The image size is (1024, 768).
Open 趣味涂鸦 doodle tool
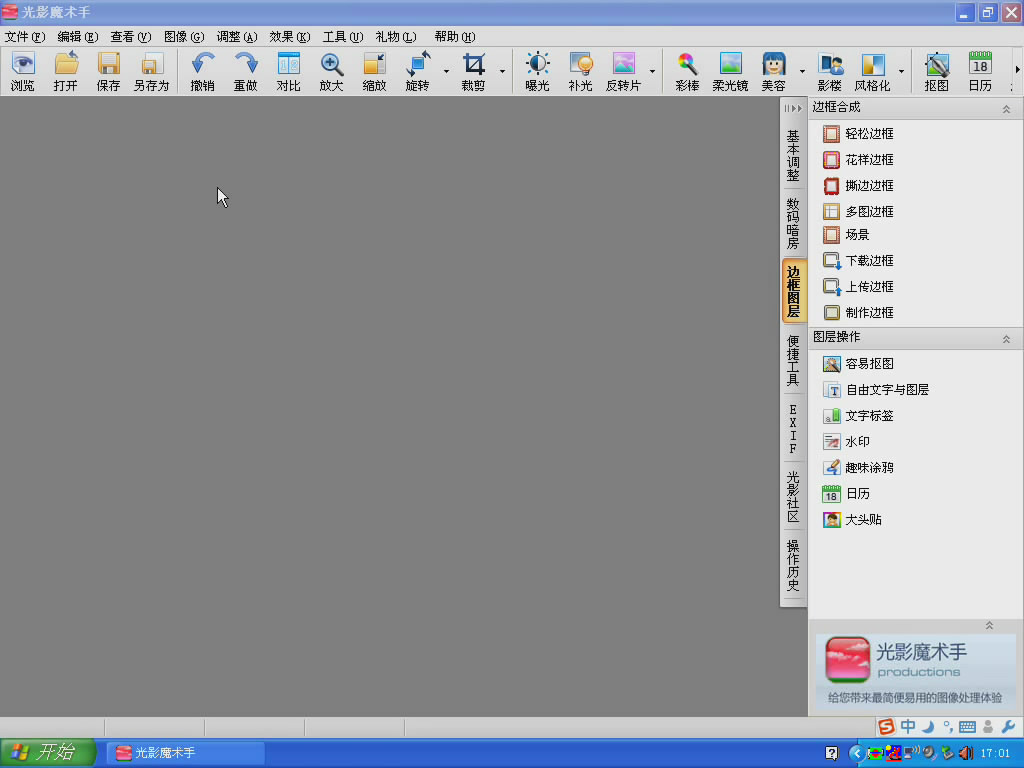pyautogui.click(x=858, y=468)
